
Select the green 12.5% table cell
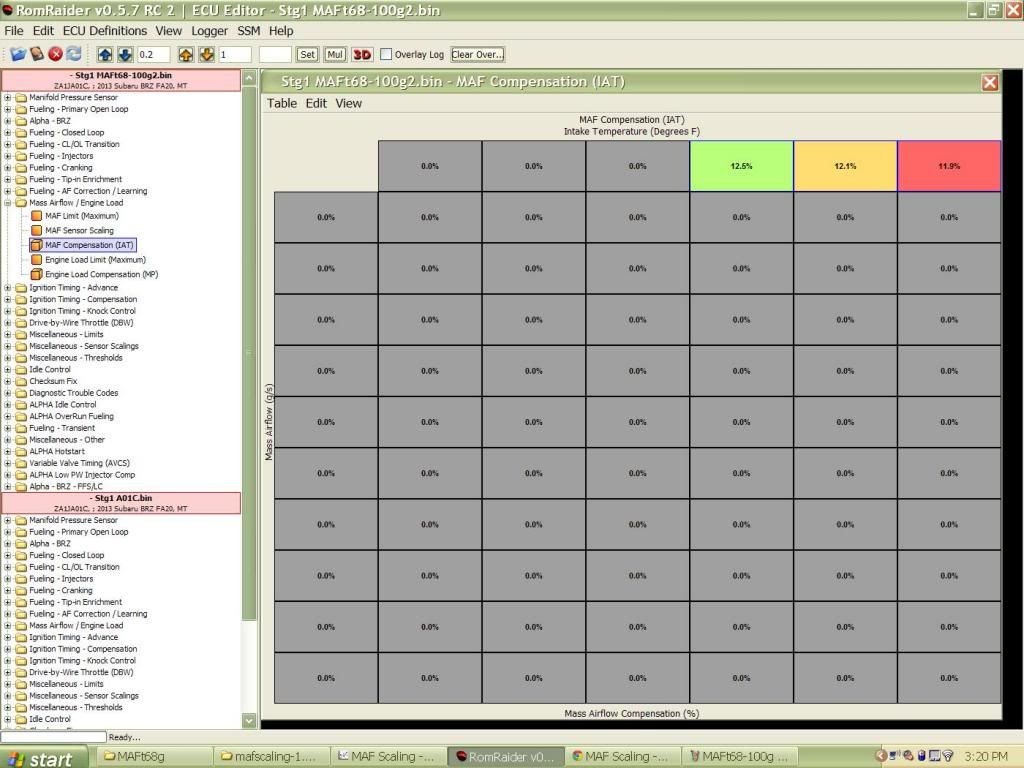point(741,166)
